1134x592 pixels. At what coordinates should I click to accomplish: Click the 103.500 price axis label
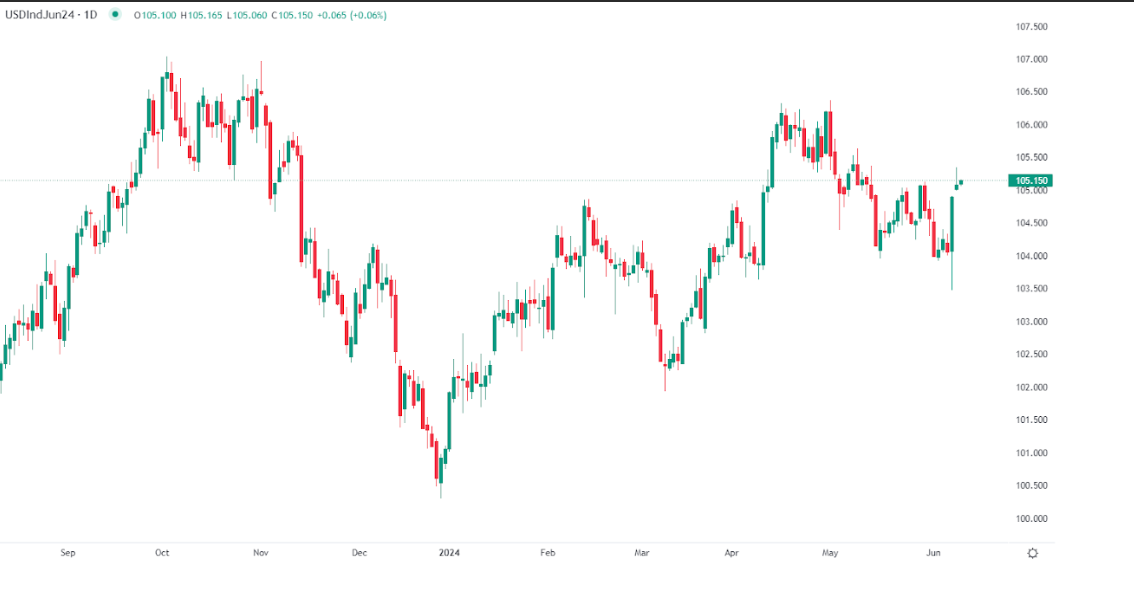click(1031, 289)
